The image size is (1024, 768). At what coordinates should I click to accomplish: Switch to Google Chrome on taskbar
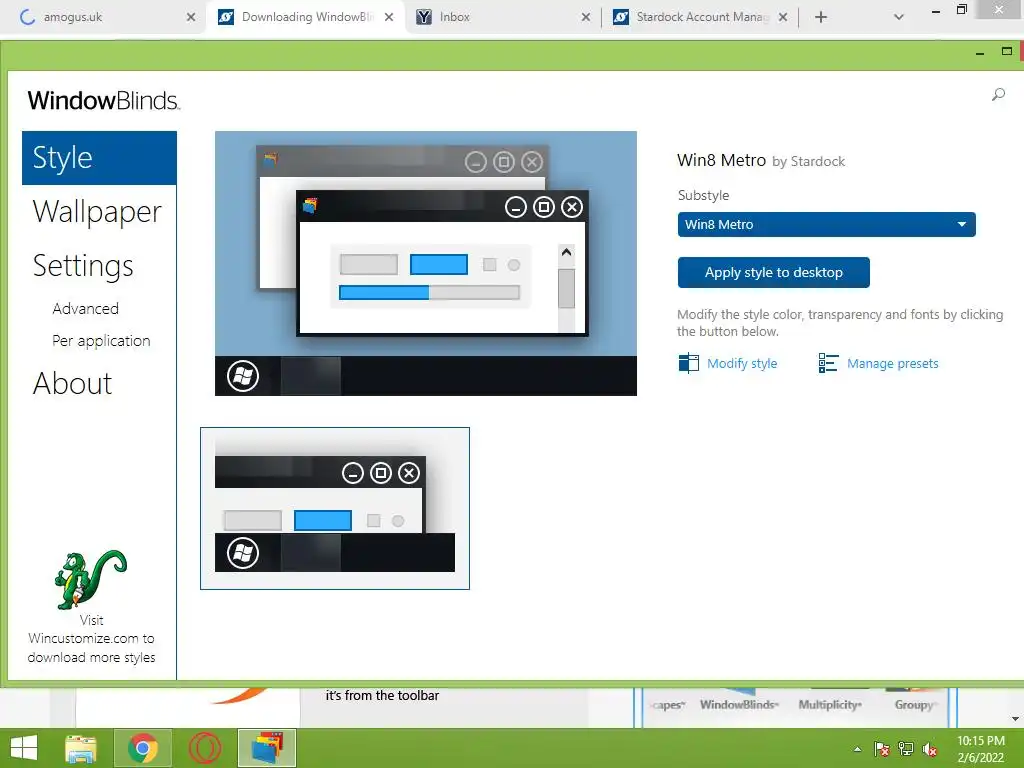[x=143, y=748]
